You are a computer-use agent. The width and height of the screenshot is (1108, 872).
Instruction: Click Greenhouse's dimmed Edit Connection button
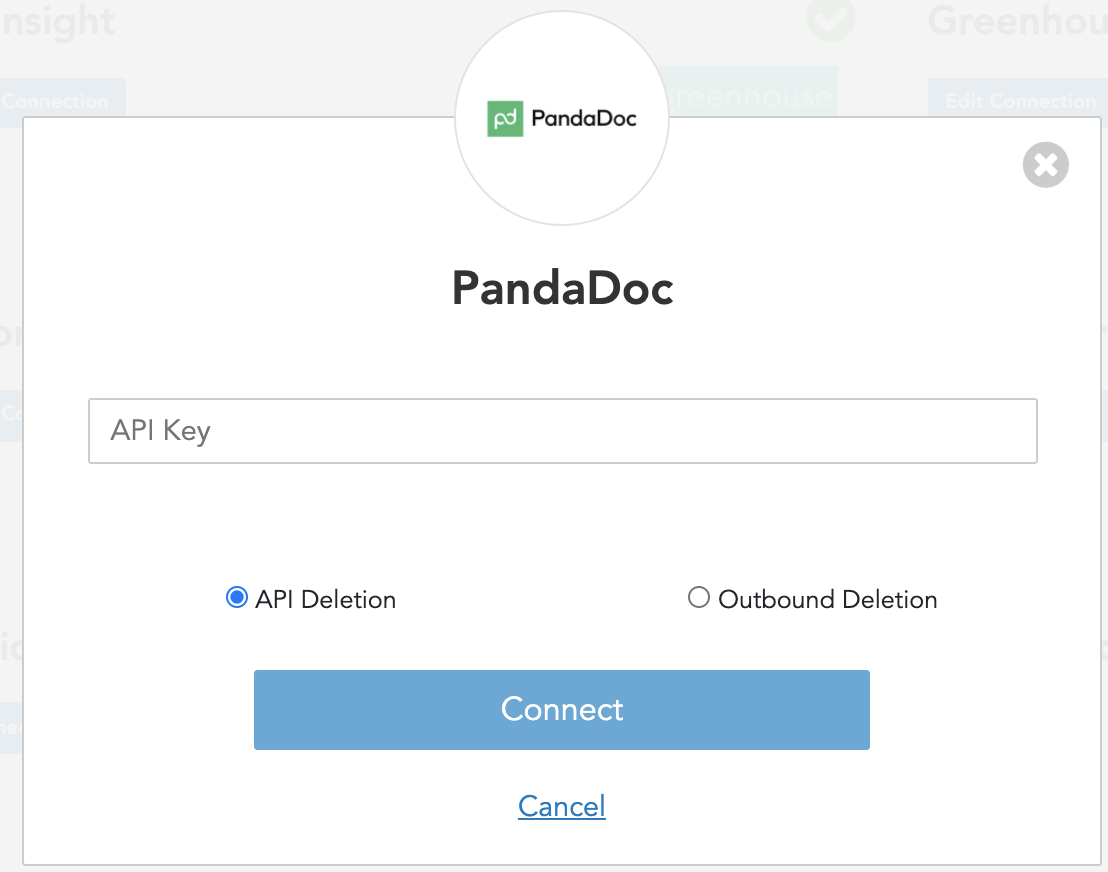tap(1018, 101)
